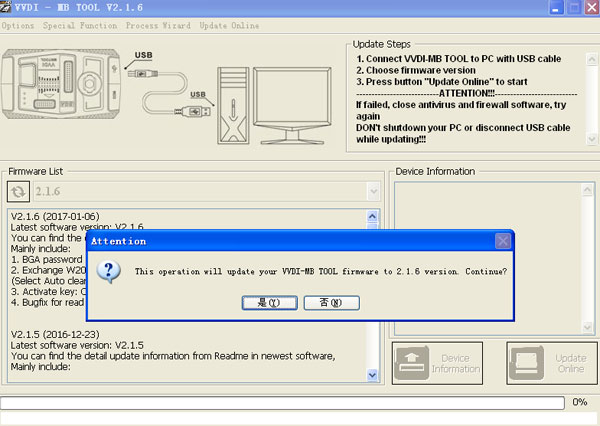The image size is (600, 426).
Task: Click the text 'V2.1.6 (2017-01-06)'
Action: click(x=55, y=217)
